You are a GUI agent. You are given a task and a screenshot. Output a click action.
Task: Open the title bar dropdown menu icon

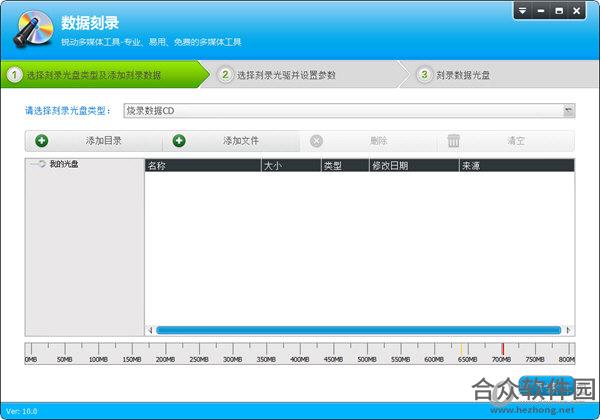pyautogui.click(x=522, y=11)
